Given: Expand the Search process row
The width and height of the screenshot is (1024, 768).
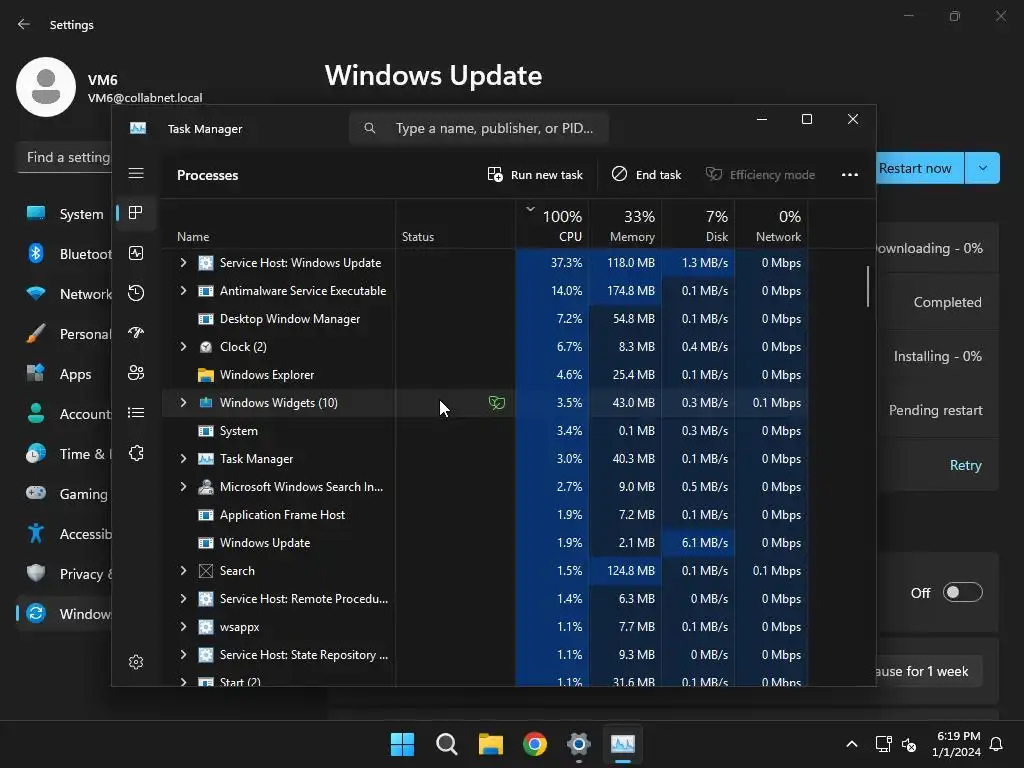Looking at the screenshot, I should [x=184, y=571].
